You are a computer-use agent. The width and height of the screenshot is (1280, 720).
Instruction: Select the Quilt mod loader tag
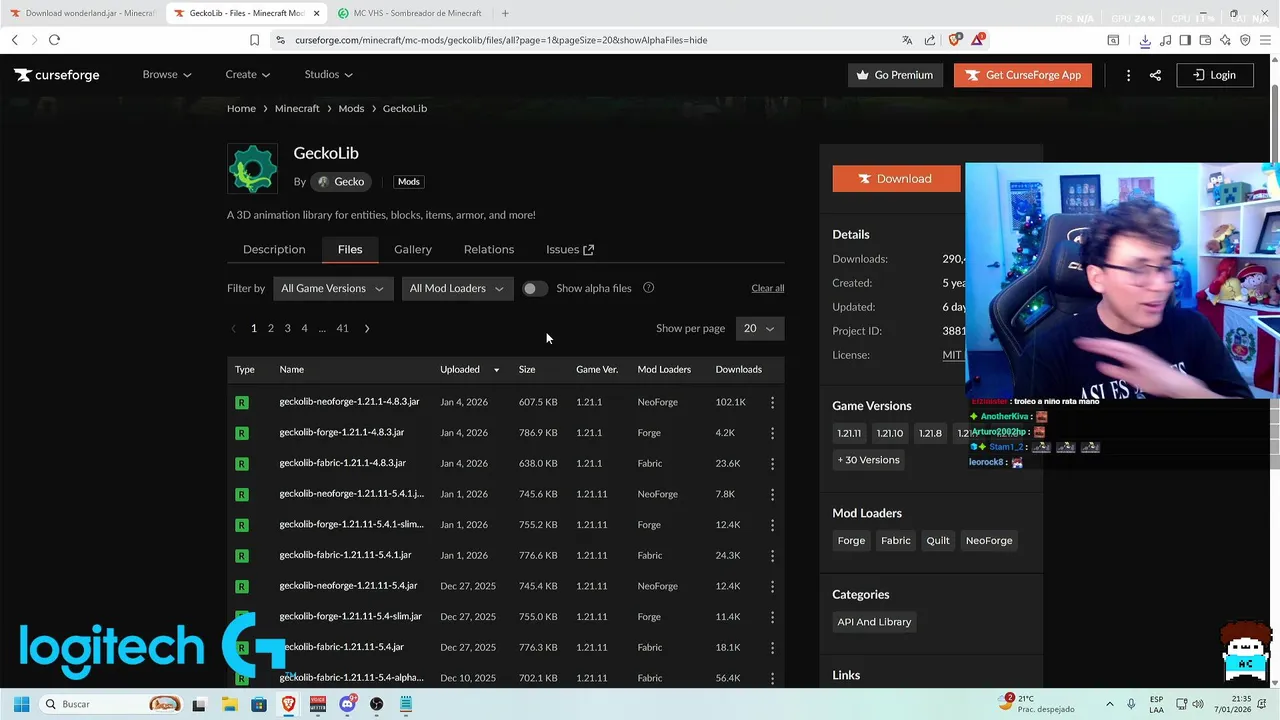[938, 541]
